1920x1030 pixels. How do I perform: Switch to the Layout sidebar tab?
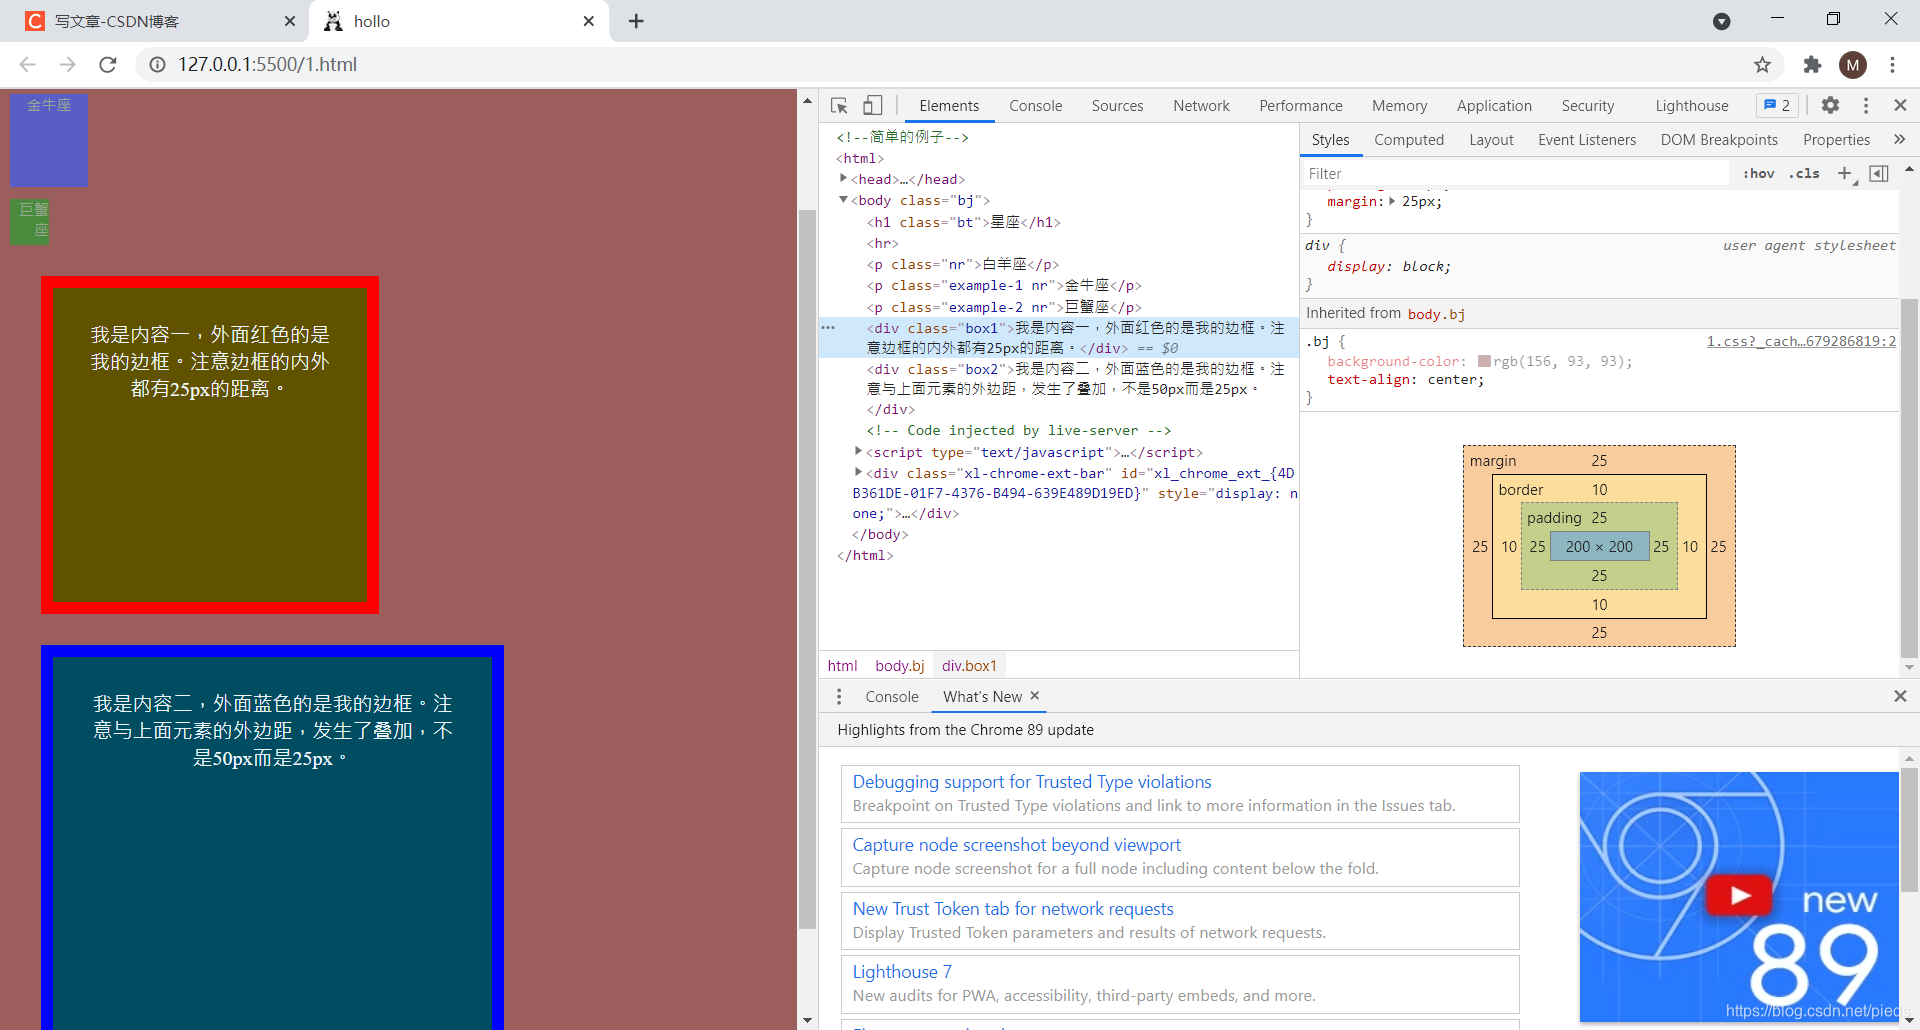(x=1491, y=140)
